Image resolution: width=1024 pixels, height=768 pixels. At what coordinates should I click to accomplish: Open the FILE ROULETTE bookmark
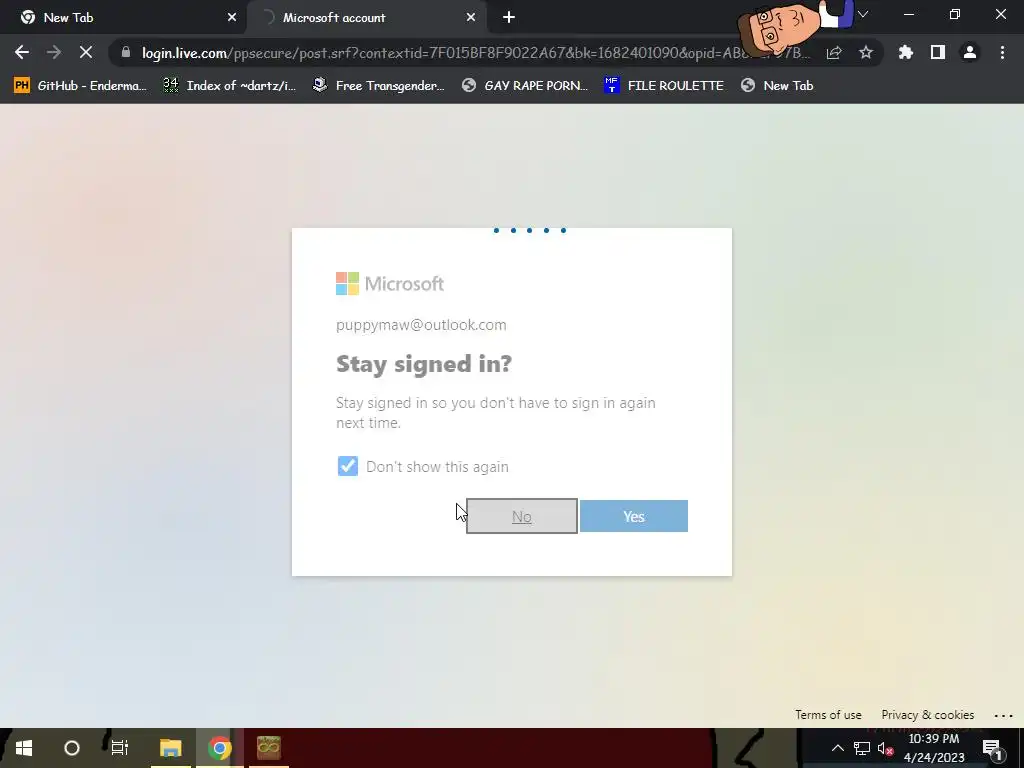664,86
